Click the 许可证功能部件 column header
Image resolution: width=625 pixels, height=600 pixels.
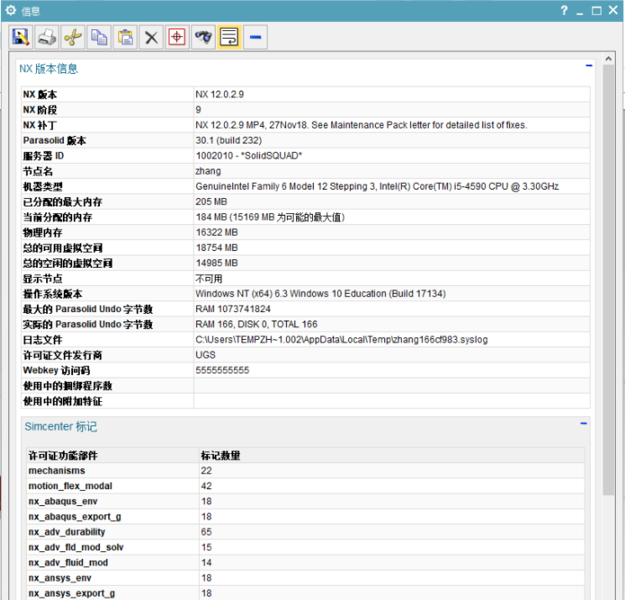(69, 456)
